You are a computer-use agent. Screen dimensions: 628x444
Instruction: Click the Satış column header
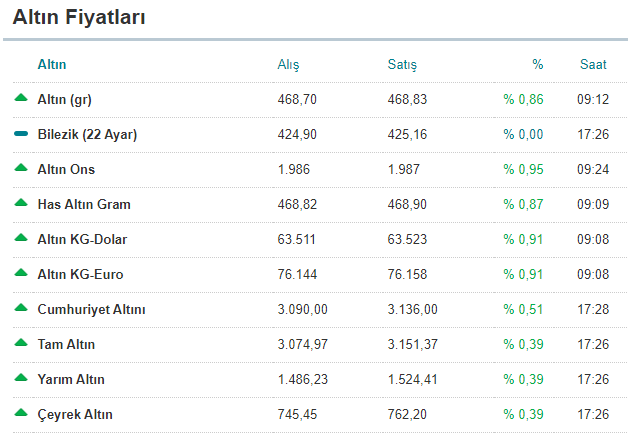402,65
